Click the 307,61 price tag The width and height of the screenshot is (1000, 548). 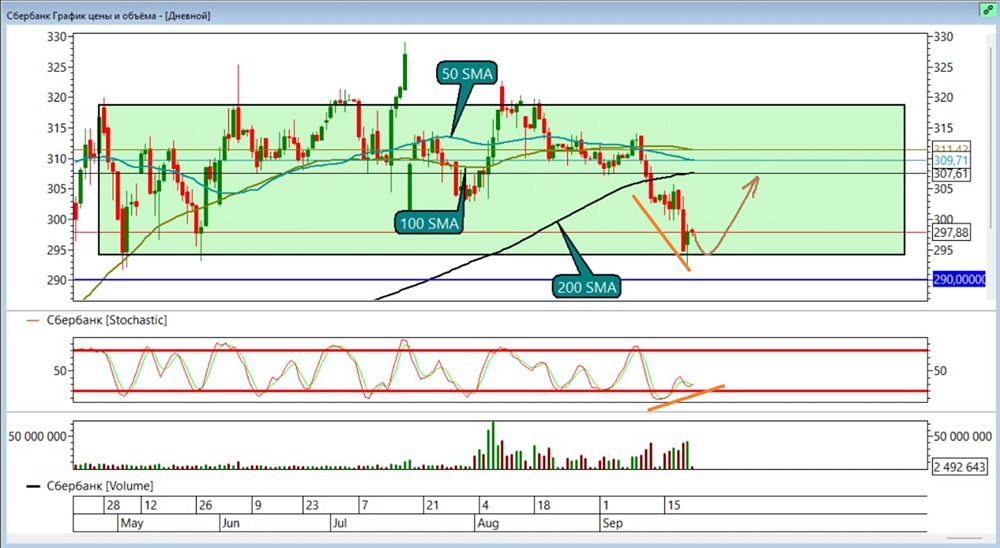pos(951,174)
